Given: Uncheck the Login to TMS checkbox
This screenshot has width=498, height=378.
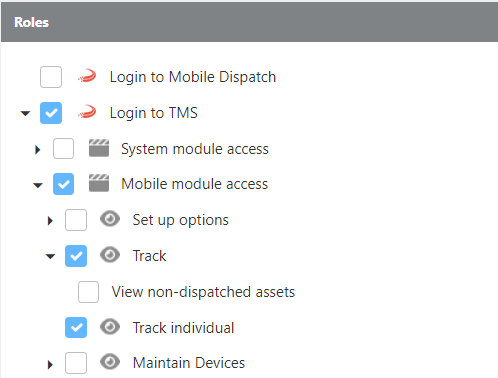Looking at the screenshot, I should (x=51, y=113).
